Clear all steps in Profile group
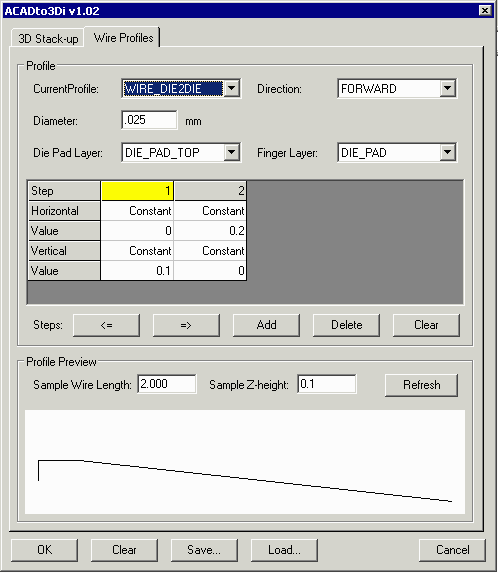The width and height of the screenshot is (498, 573). pos(426,325)
